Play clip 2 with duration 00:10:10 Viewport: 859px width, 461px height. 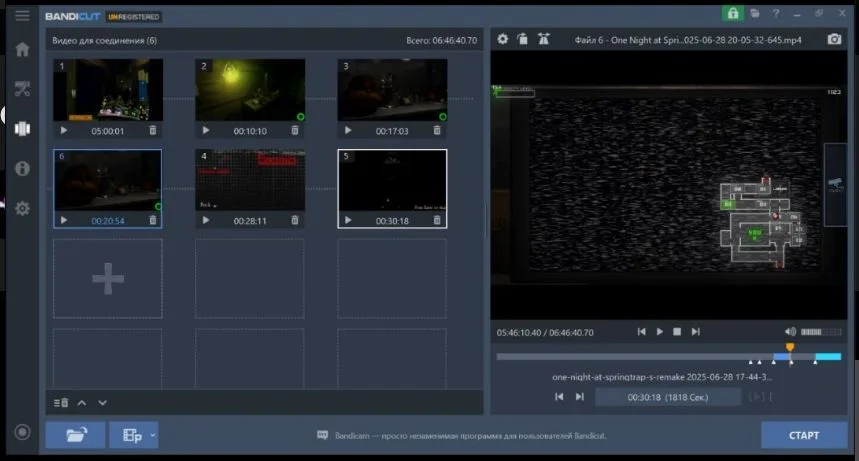pyautogui.click(x=206, y=130)
